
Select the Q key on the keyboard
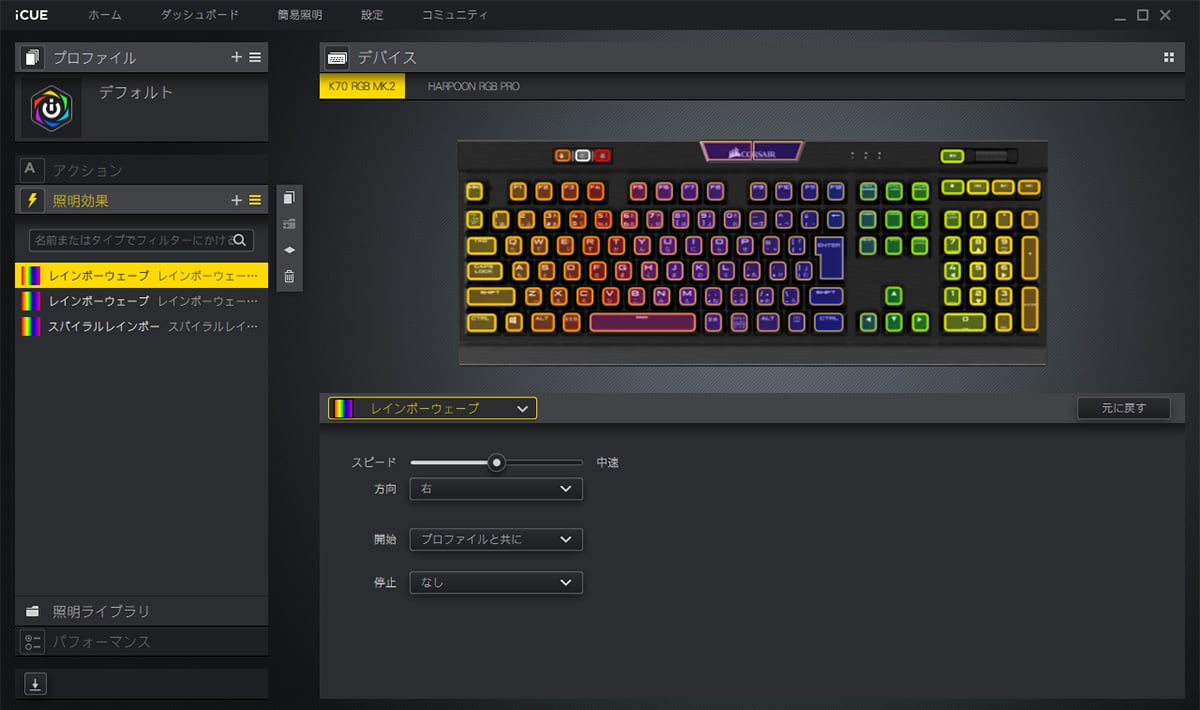coord(515,244)
